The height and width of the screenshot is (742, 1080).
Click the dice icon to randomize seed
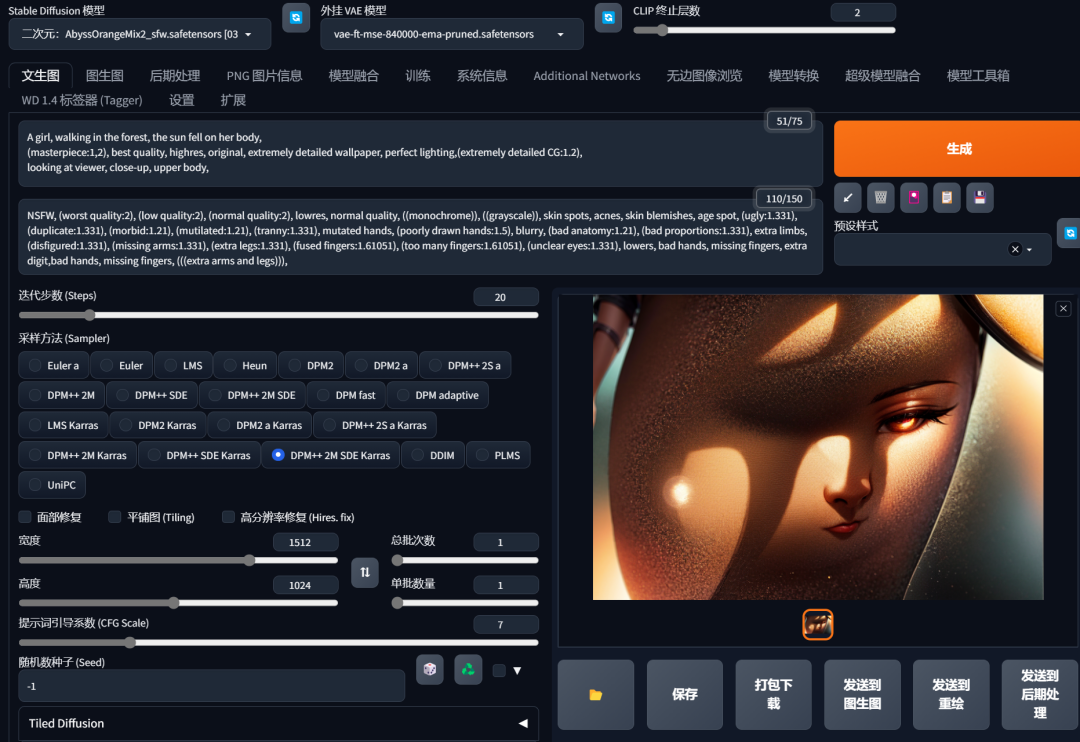pyautogui.click(x=430, y=670)
